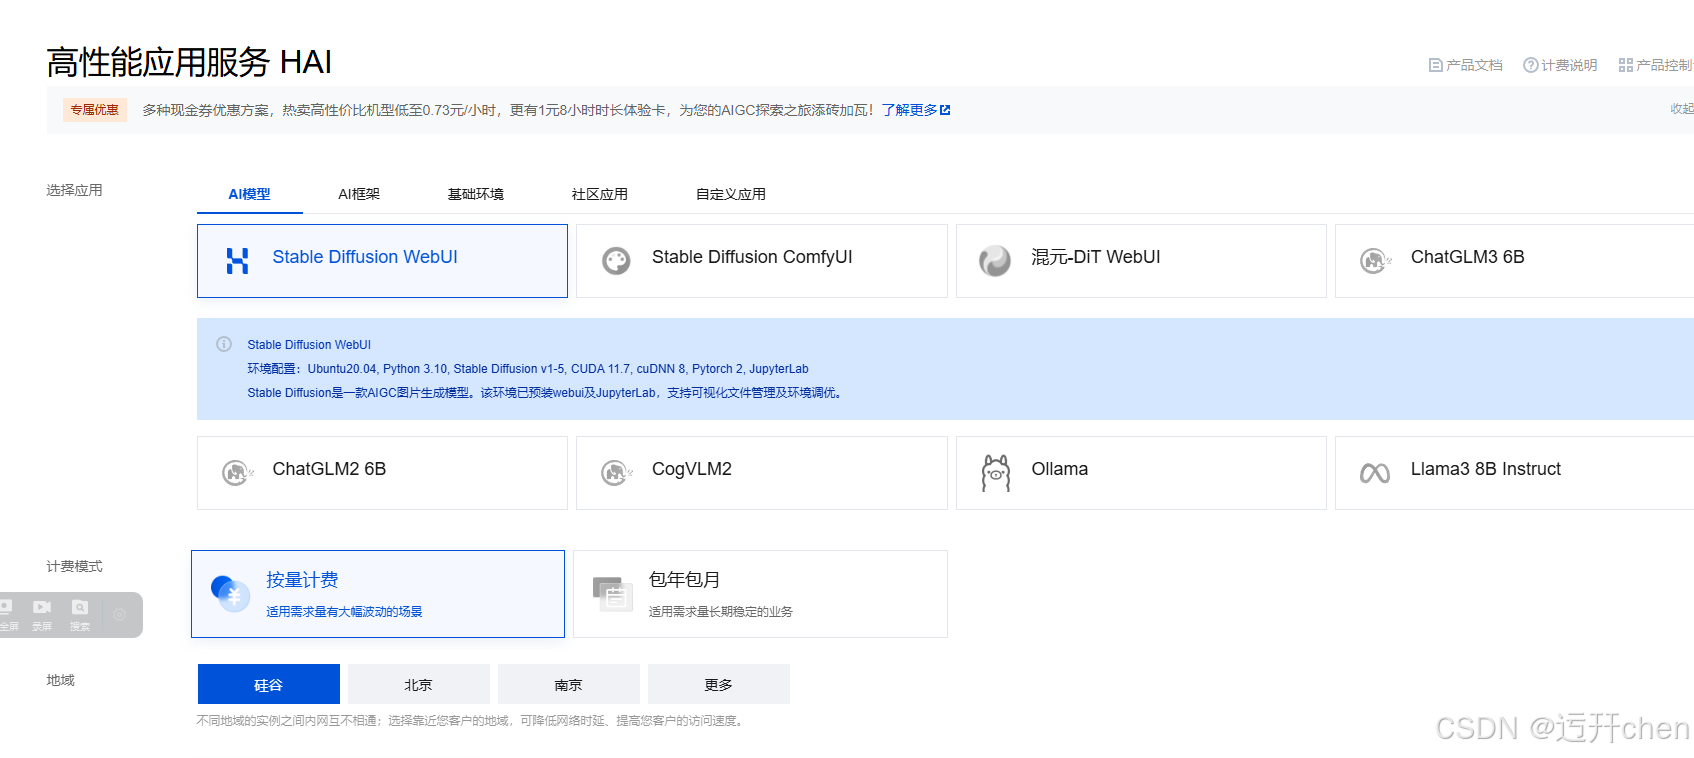Click the 专属优惠 tag
This screenshot has height=758, width=1694.
[94, 110]
